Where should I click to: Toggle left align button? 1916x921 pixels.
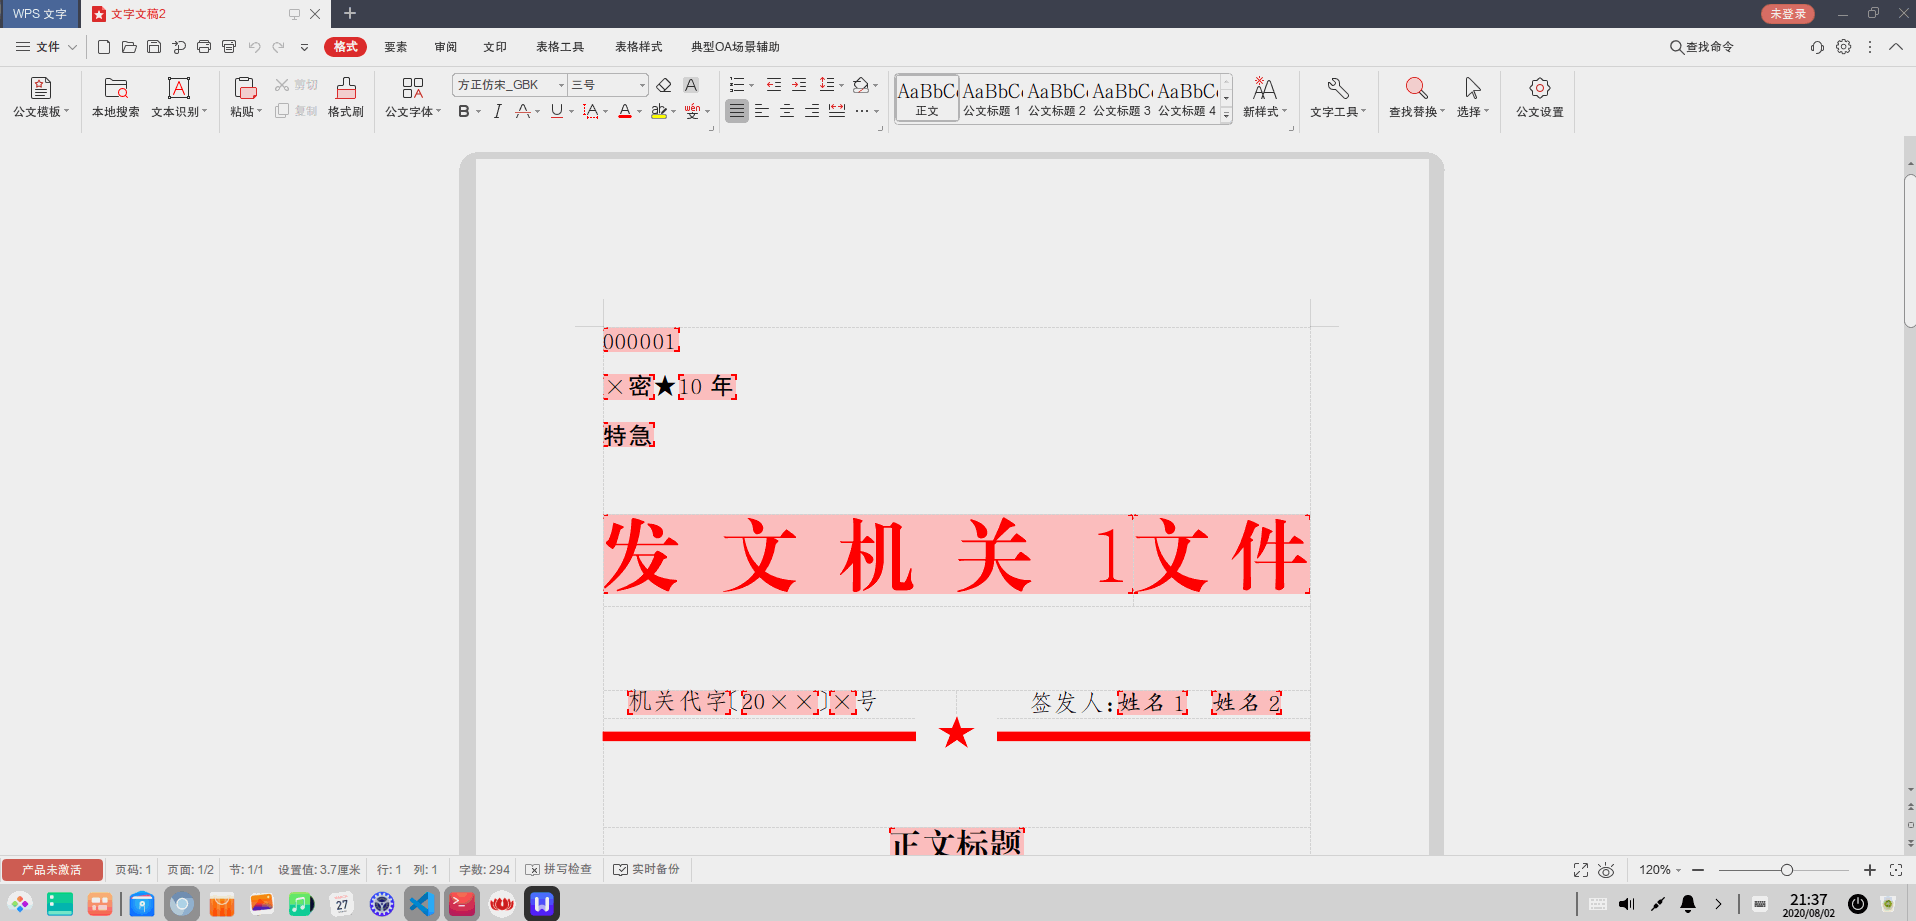[x=762, y=111]
